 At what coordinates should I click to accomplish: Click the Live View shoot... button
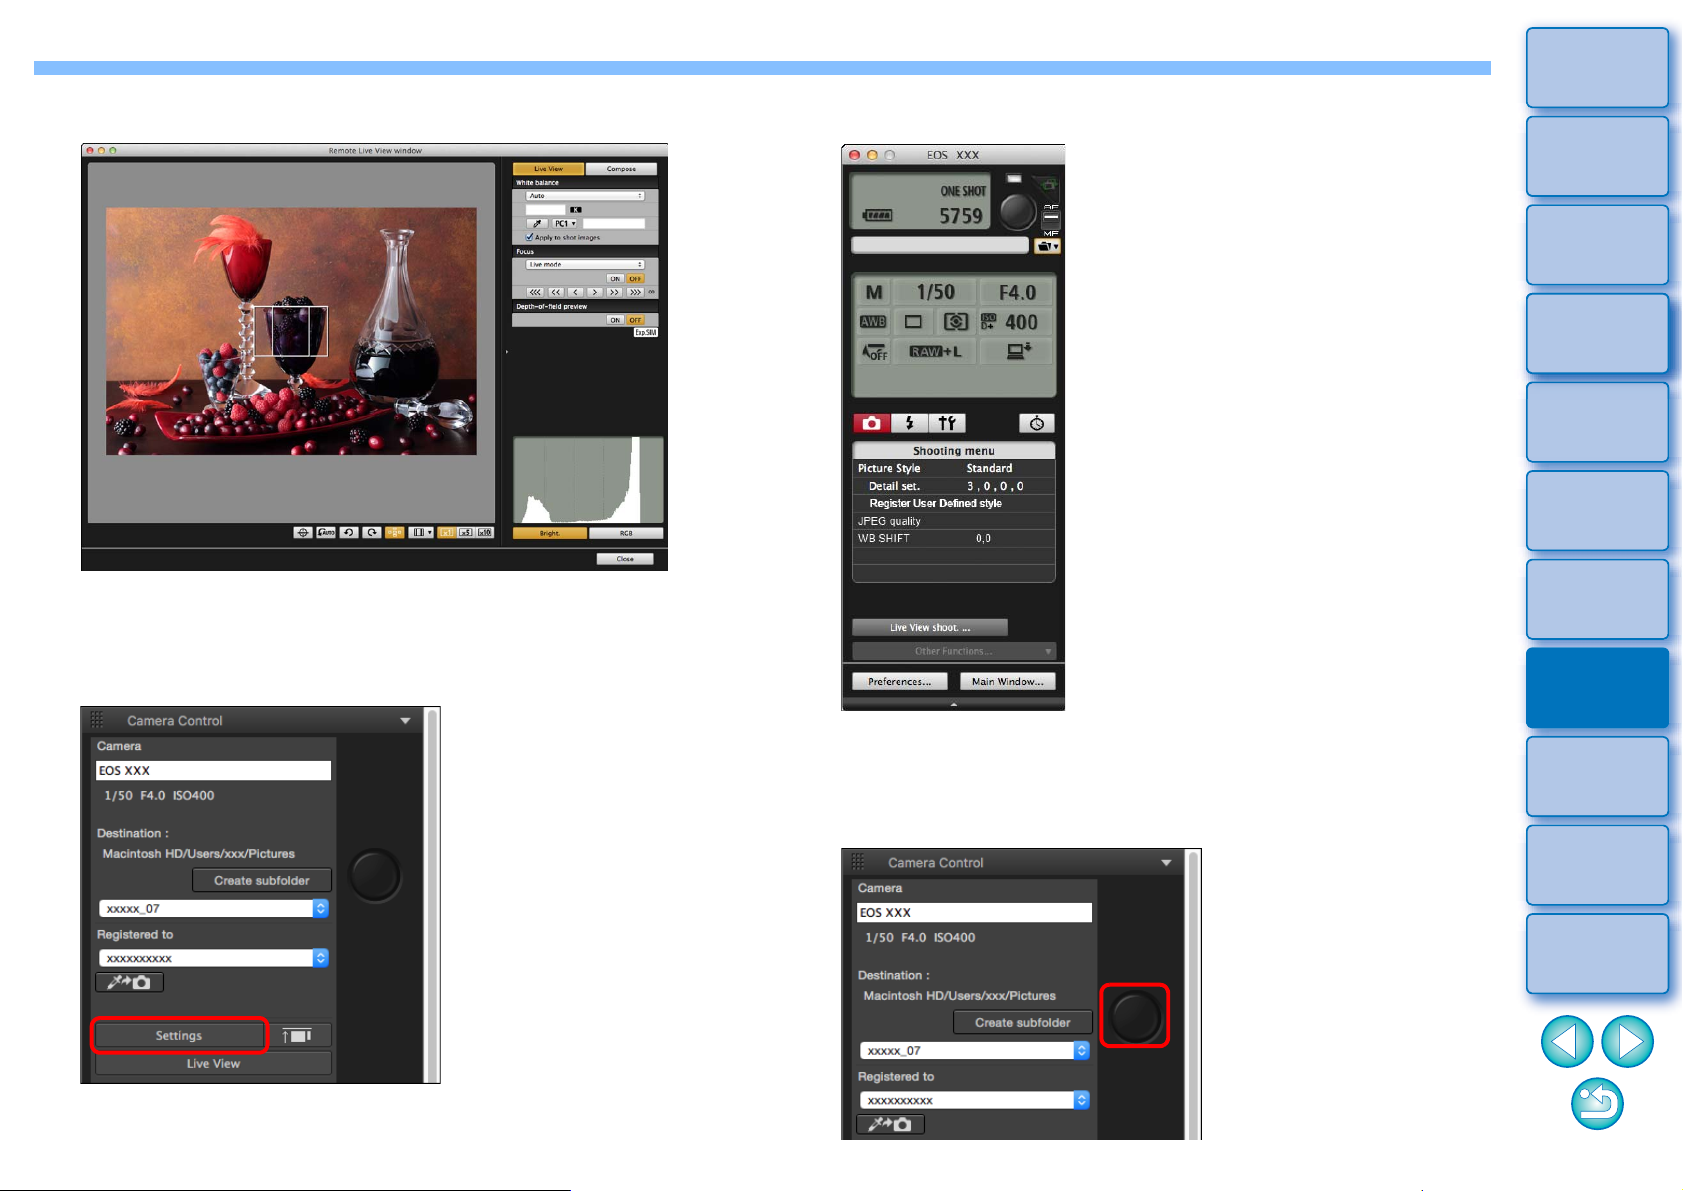coord(930,628)
